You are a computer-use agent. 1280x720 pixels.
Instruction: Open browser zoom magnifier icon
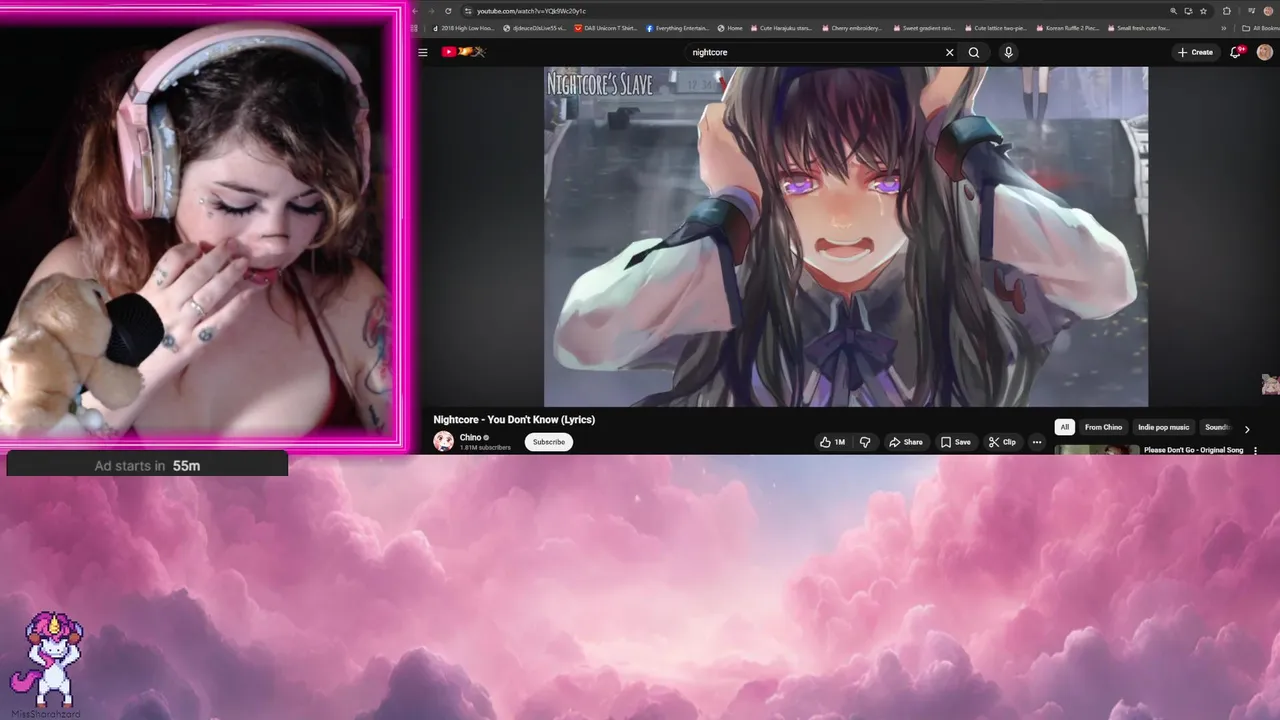(x=1173, y=11)
